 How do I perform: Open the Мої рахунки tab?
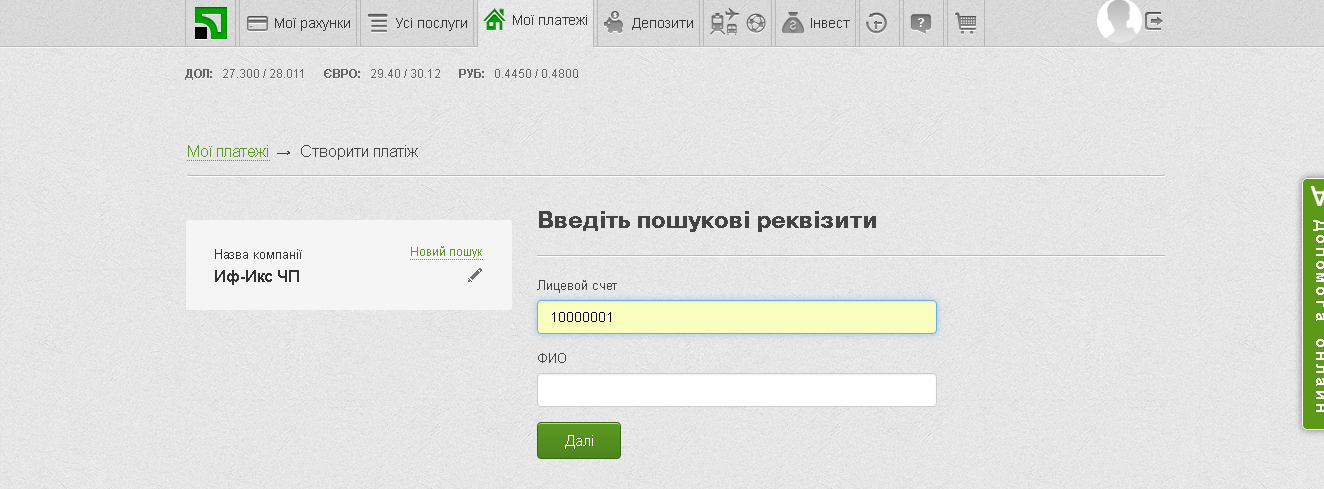tap(299, 23)
